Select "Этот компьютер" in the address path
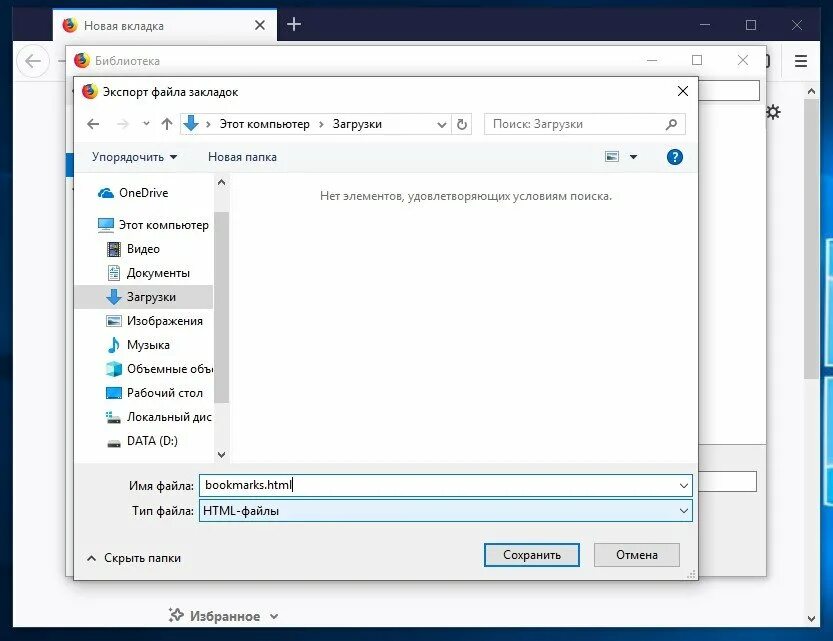Viewport: 833px width, 641px height. click(265, 124)
